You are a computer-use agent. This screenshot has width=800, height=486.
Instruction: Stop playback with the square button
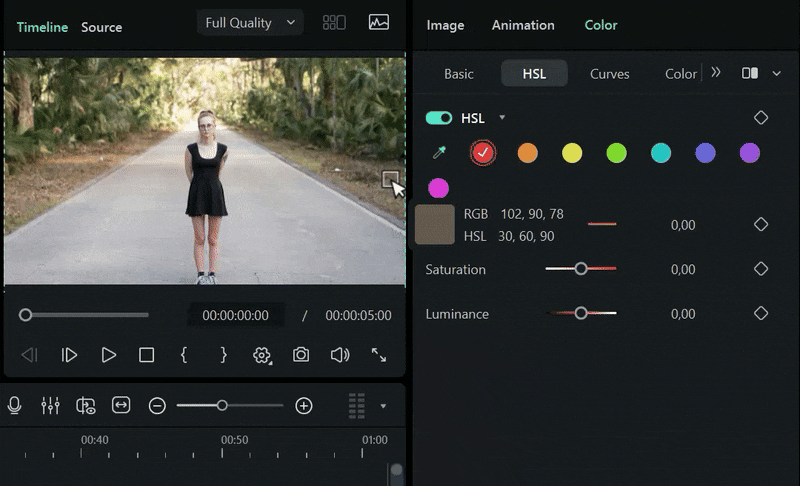pyautogui.click(x=146, y=355)
